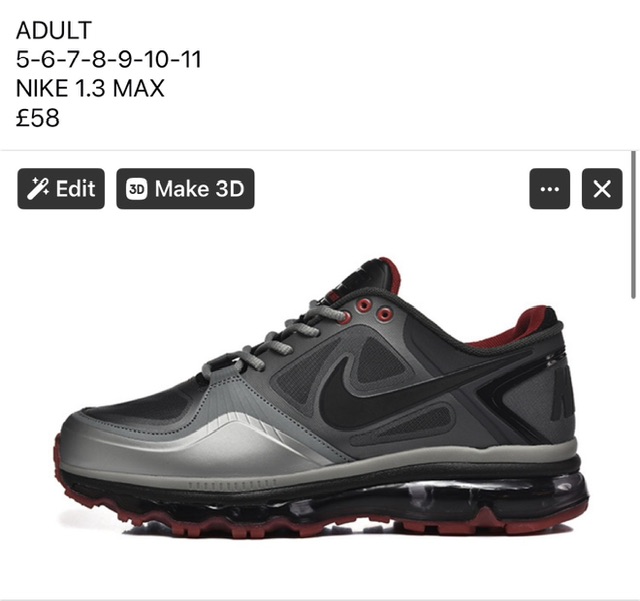Viewport: 640px width, 601px height.
Task: Open the Edit photo tool
Action: pyautogui.click(x=61, y=189)
